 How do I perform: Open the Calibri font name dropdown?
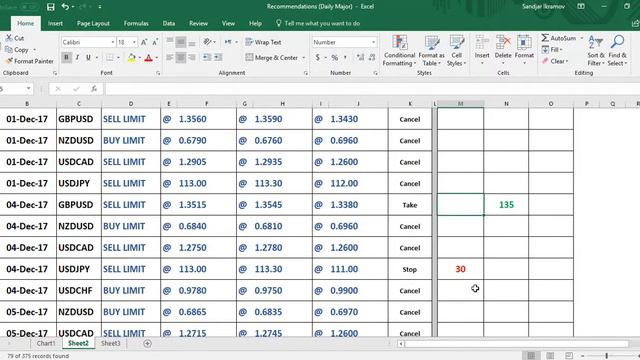pyautogui.click(x=113, y=42)
